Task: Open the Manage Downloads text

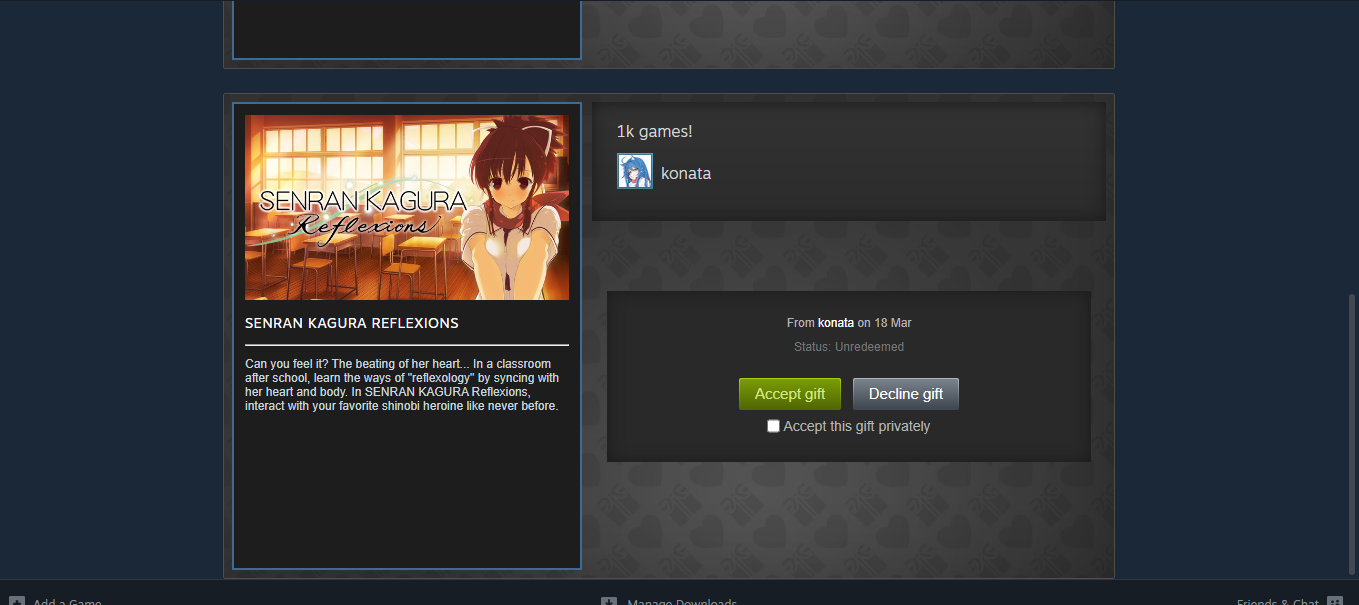Action: [x=682, y=601]
